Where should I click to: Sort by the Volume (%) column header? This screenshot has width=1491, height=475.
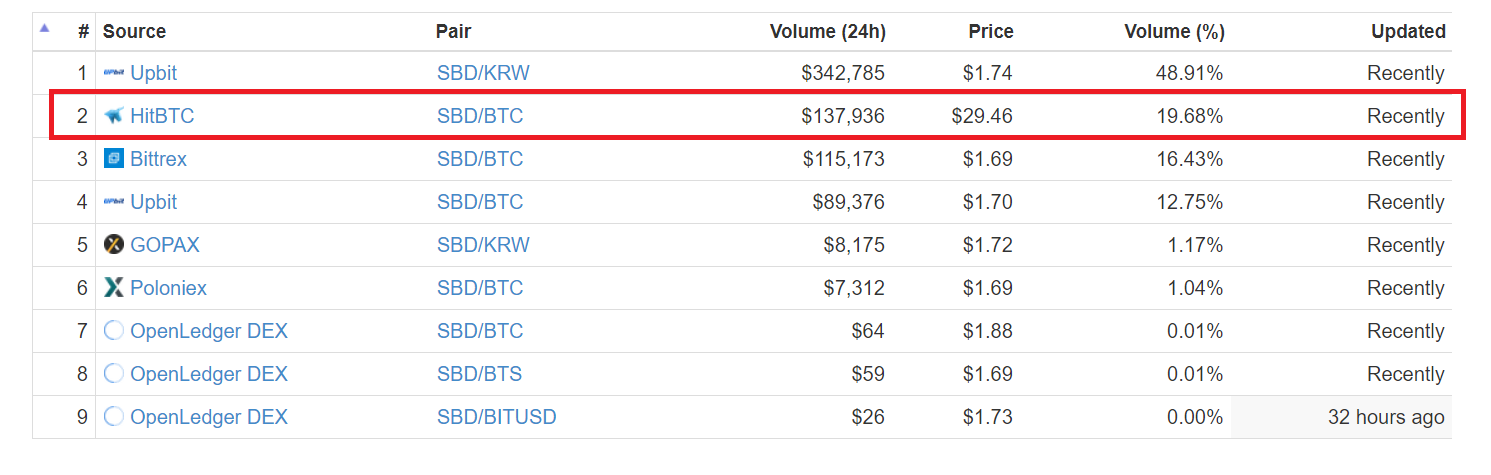[x=1174, y=32]
